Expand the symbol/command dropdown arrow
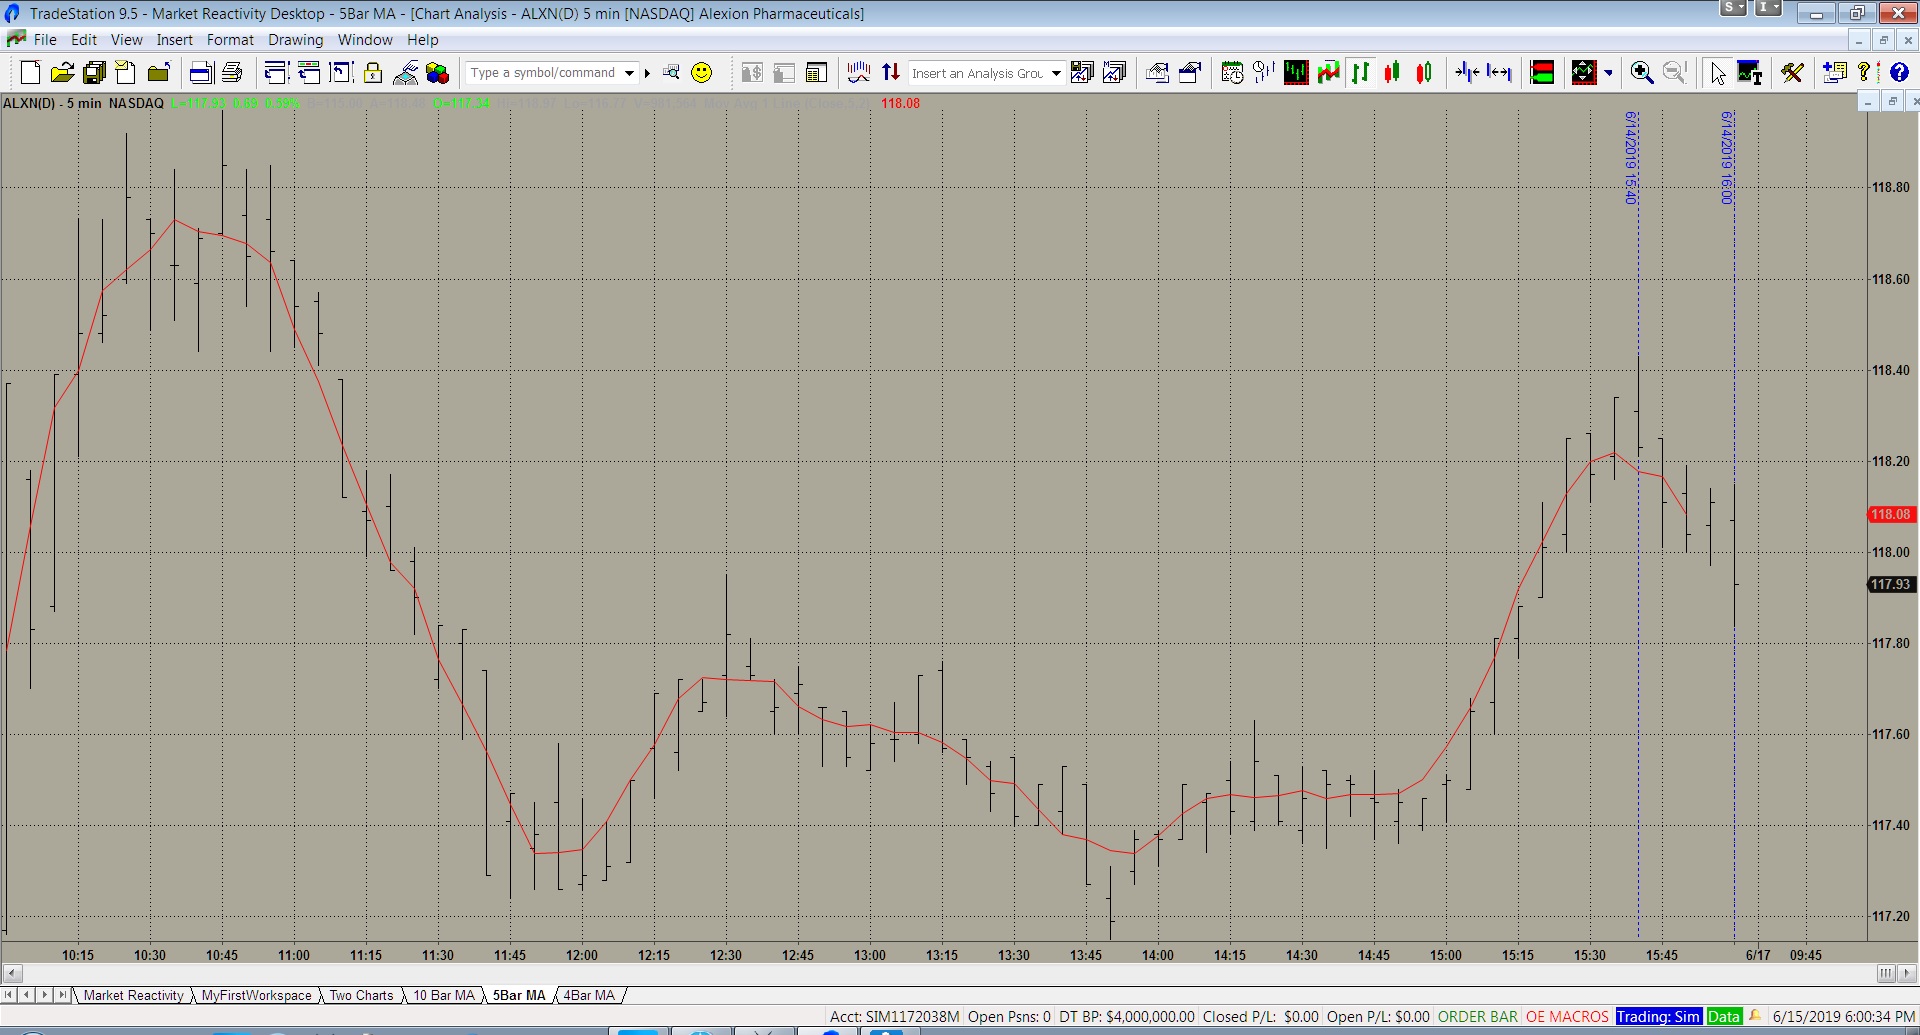The height and width of the screenshot is (1035, 1920). coord(629,73)
